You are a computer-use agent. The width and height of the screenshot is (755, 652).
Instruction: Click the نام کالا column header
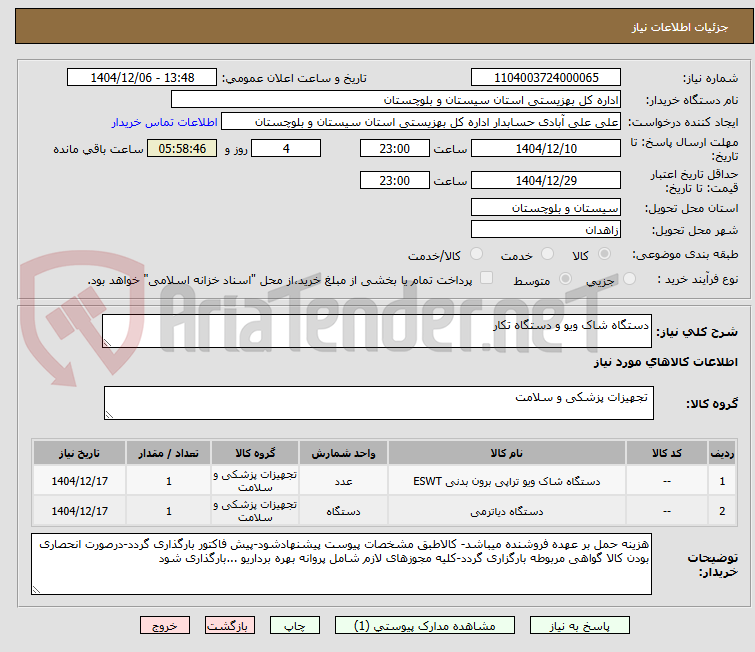[507, 453]
